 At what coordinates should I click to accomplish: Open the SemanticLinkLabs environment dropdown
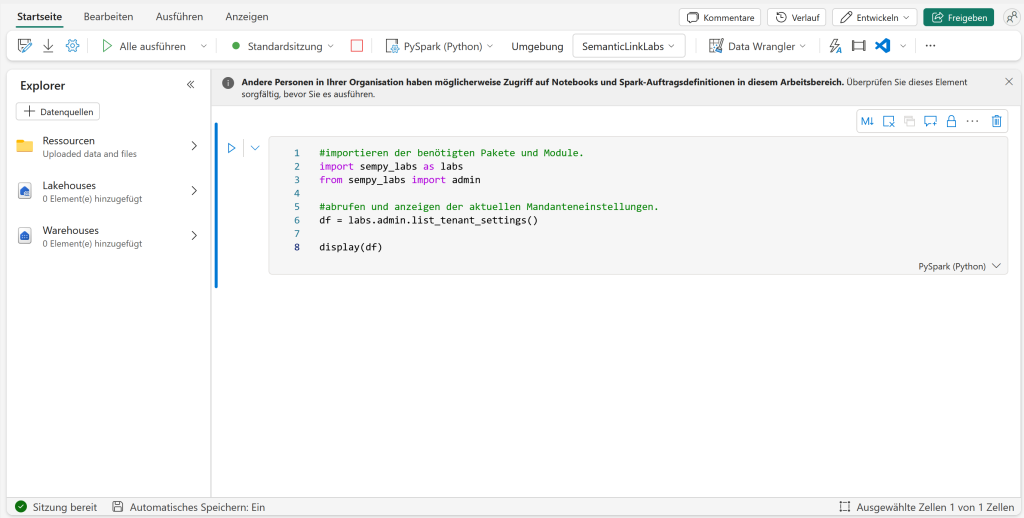[628, 46]
